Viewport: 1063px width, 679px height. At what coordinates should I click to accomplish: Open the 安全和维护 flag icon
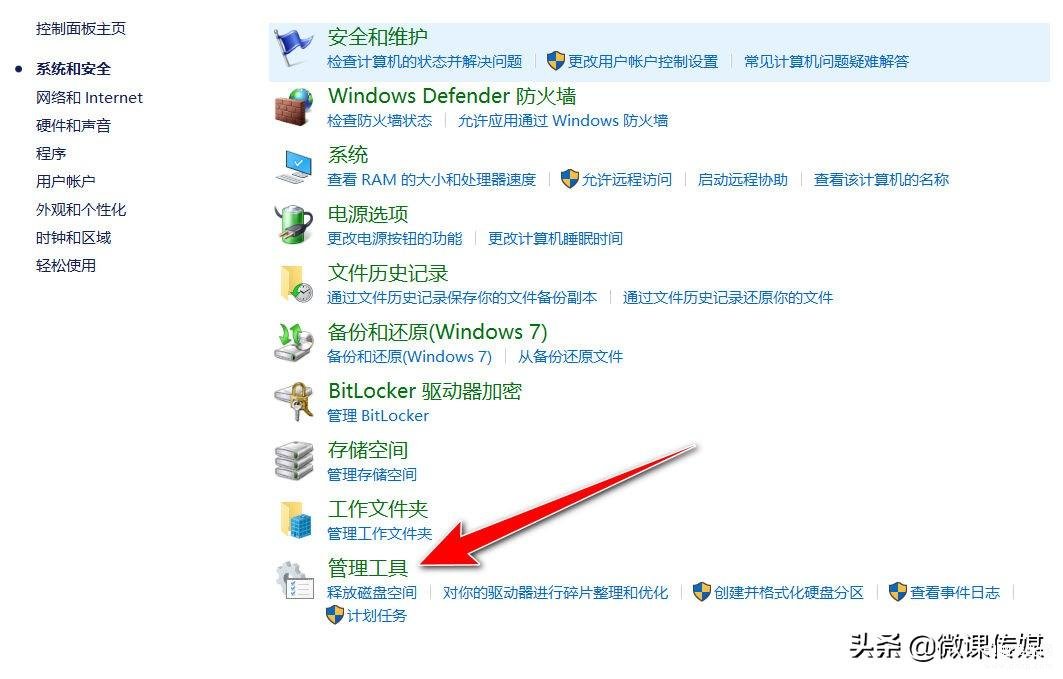[x=294, y=47]
